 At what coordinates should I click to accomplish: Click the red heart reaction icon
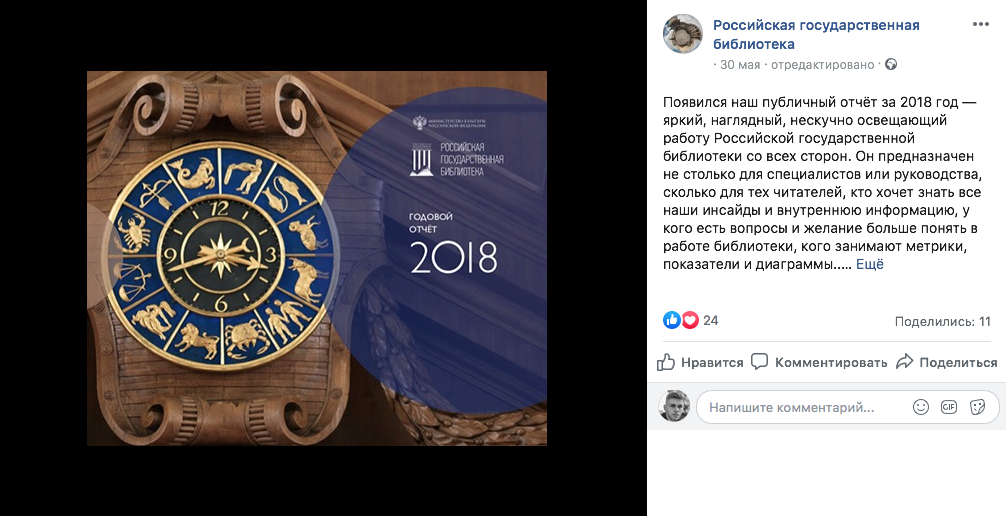click(x=690, y=320)
